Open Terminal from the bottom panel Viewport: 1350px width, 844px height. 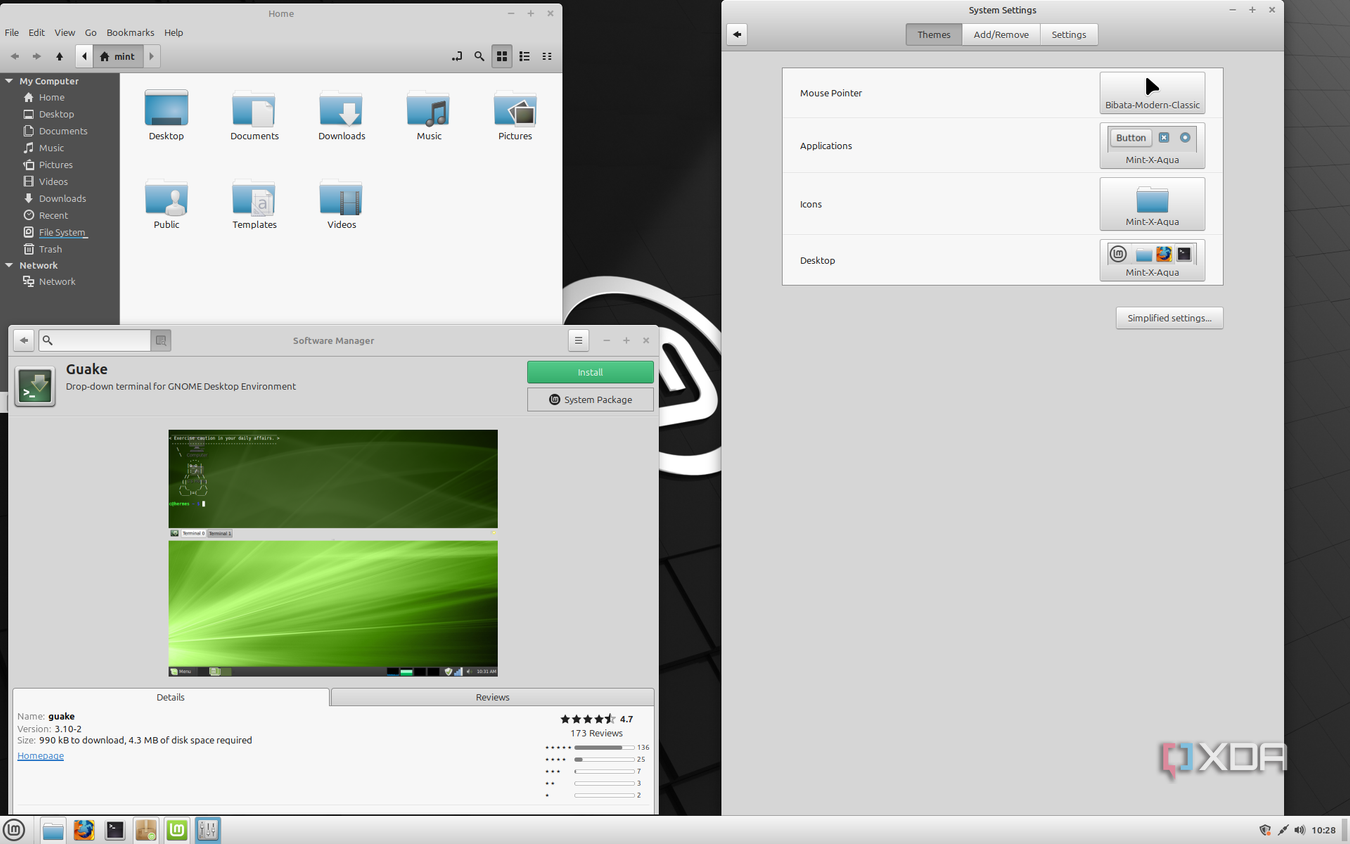115,830
